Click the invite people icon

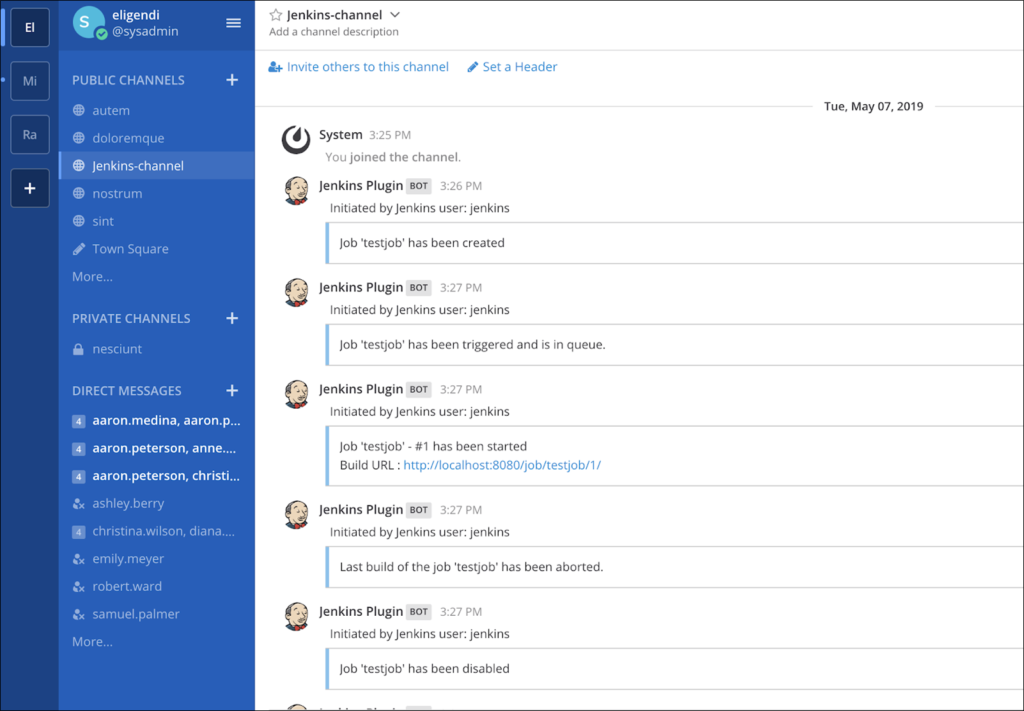[275, 67]
